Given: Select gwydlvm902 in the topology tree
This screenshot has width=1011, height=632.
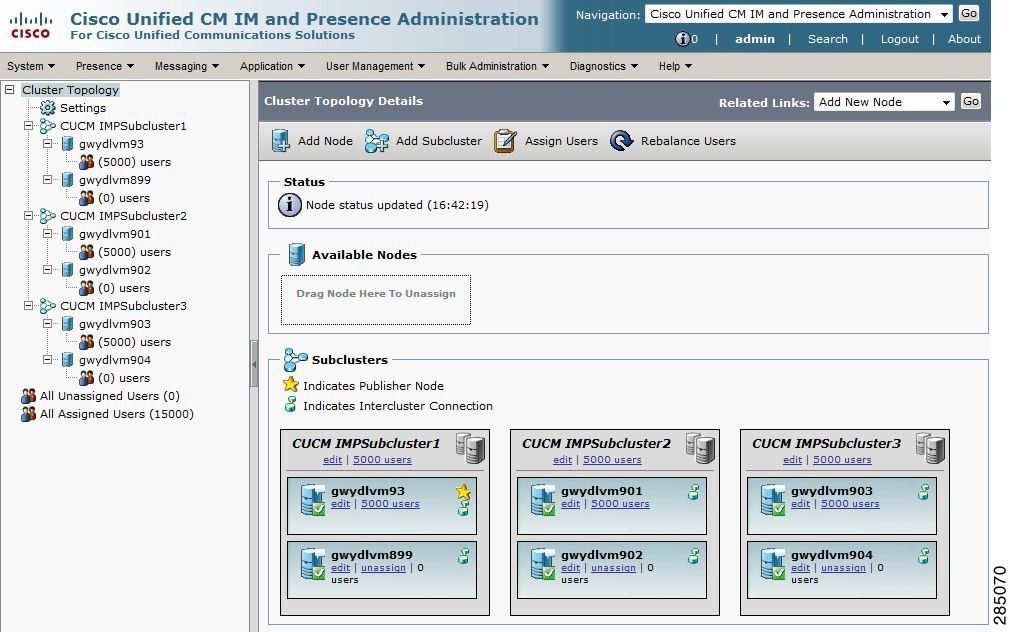Looking at the screenshot, I should 115,270.
